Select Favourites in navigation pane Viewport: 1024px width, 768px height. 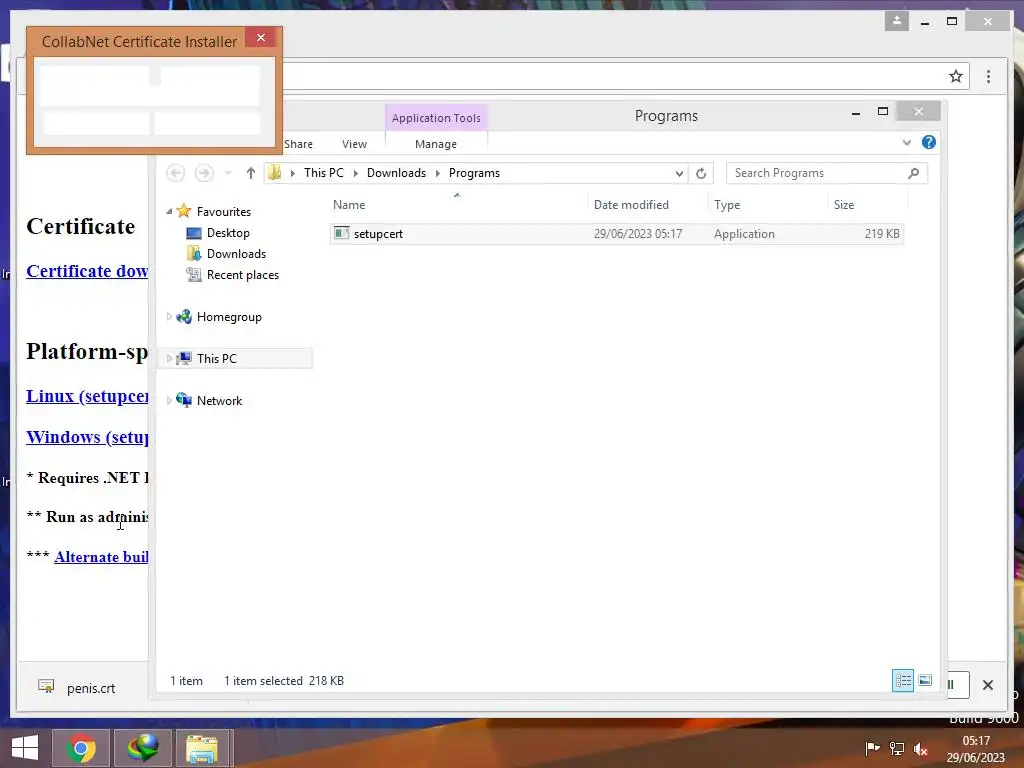pos(223,212)
